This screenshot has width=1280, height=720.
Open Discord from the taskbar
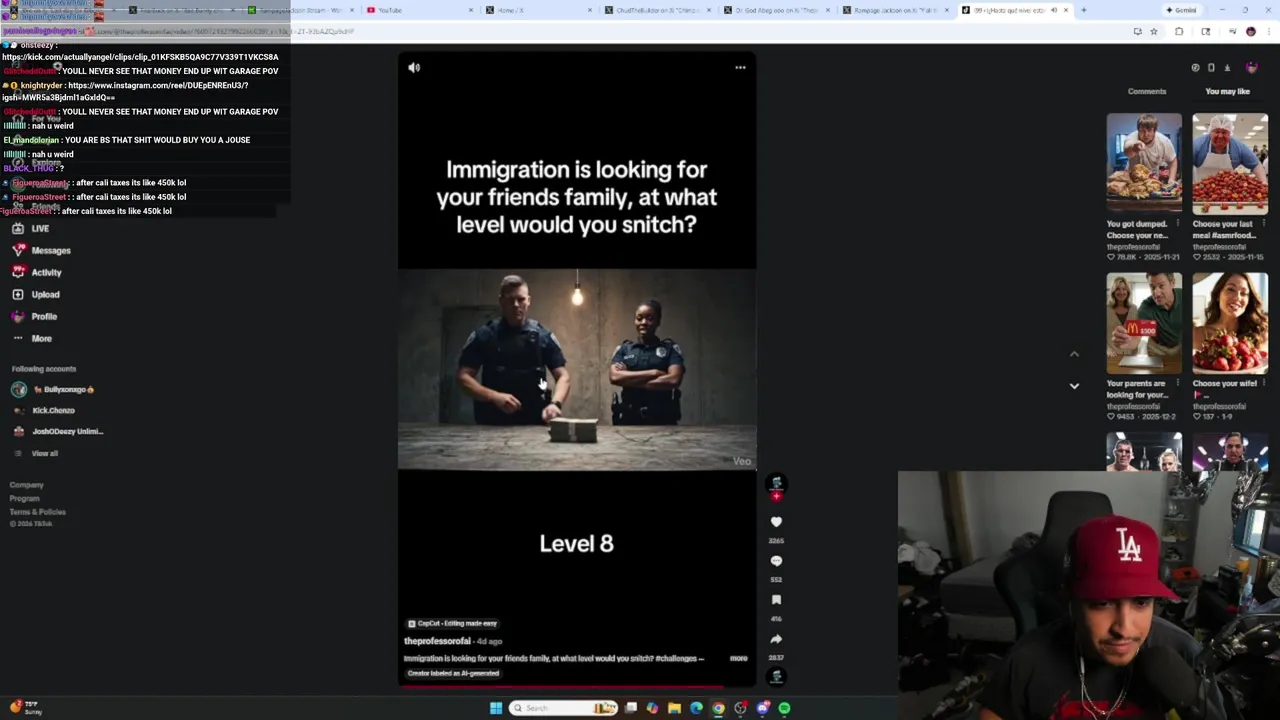762,708
